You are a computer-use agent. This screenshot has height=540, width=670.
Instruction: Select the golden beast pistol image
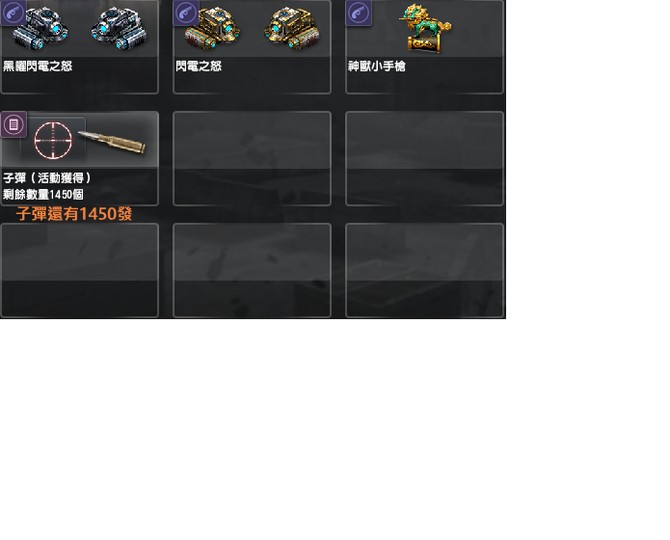click(425, 28)
